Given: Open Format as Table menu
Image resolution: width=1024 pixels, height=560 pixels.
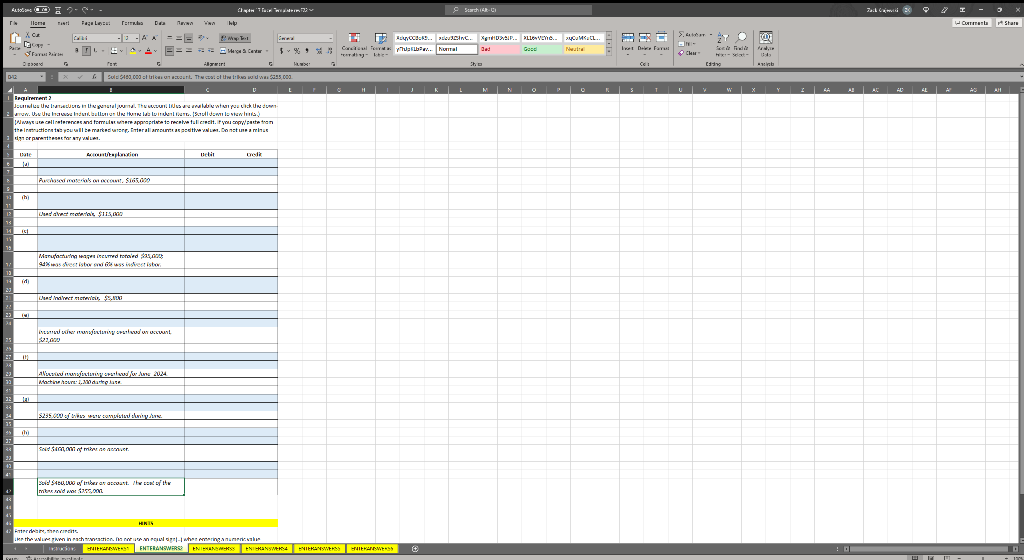Looking at the screenshot, I should [381, 44].
